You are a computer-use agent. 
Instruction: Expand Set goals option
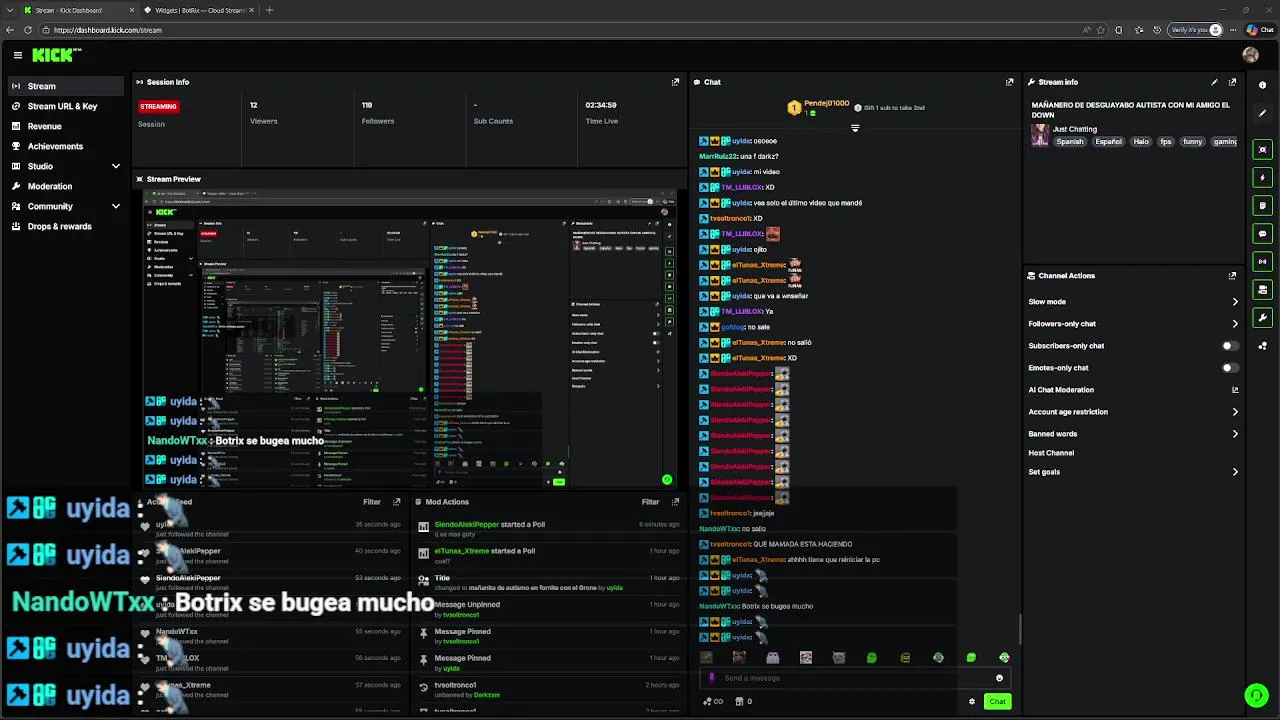1235,472
